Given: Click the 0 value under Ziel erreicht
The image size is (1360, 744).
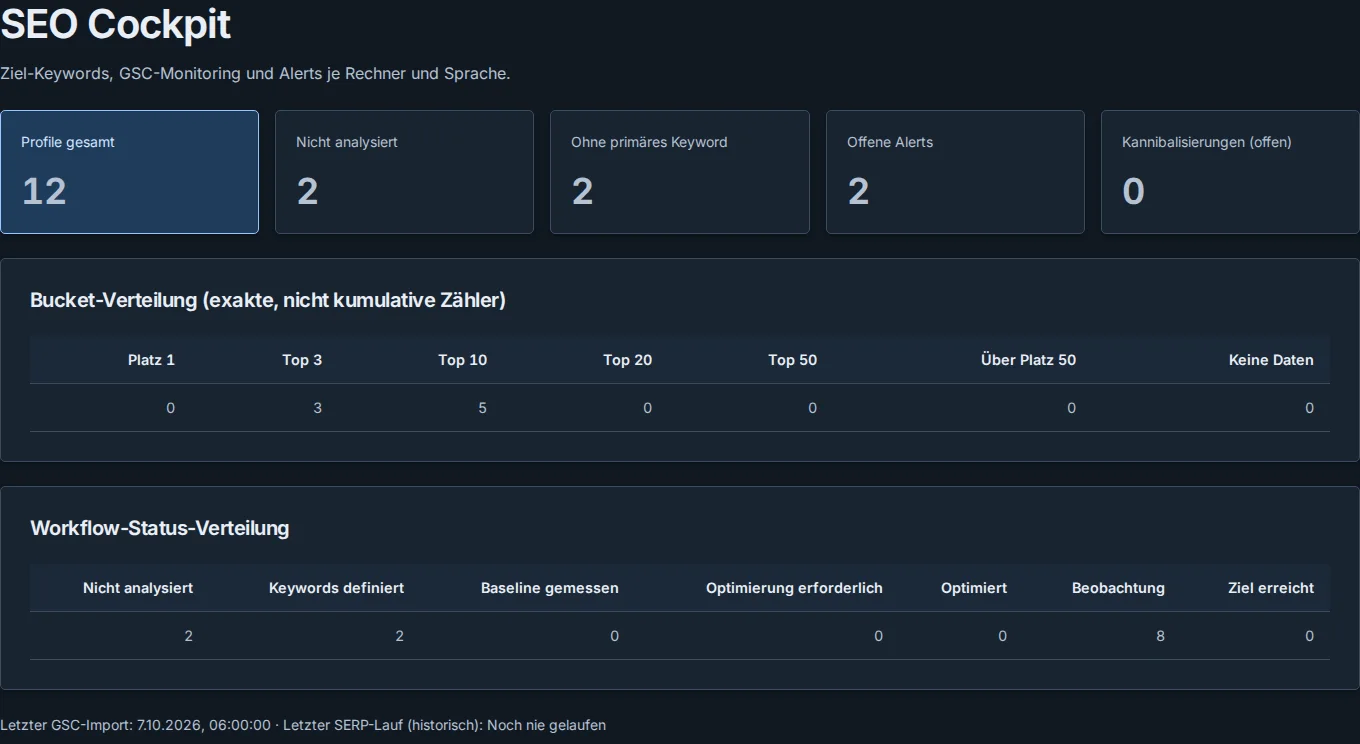Looking at the screenshot, I should pos(1309,636).
